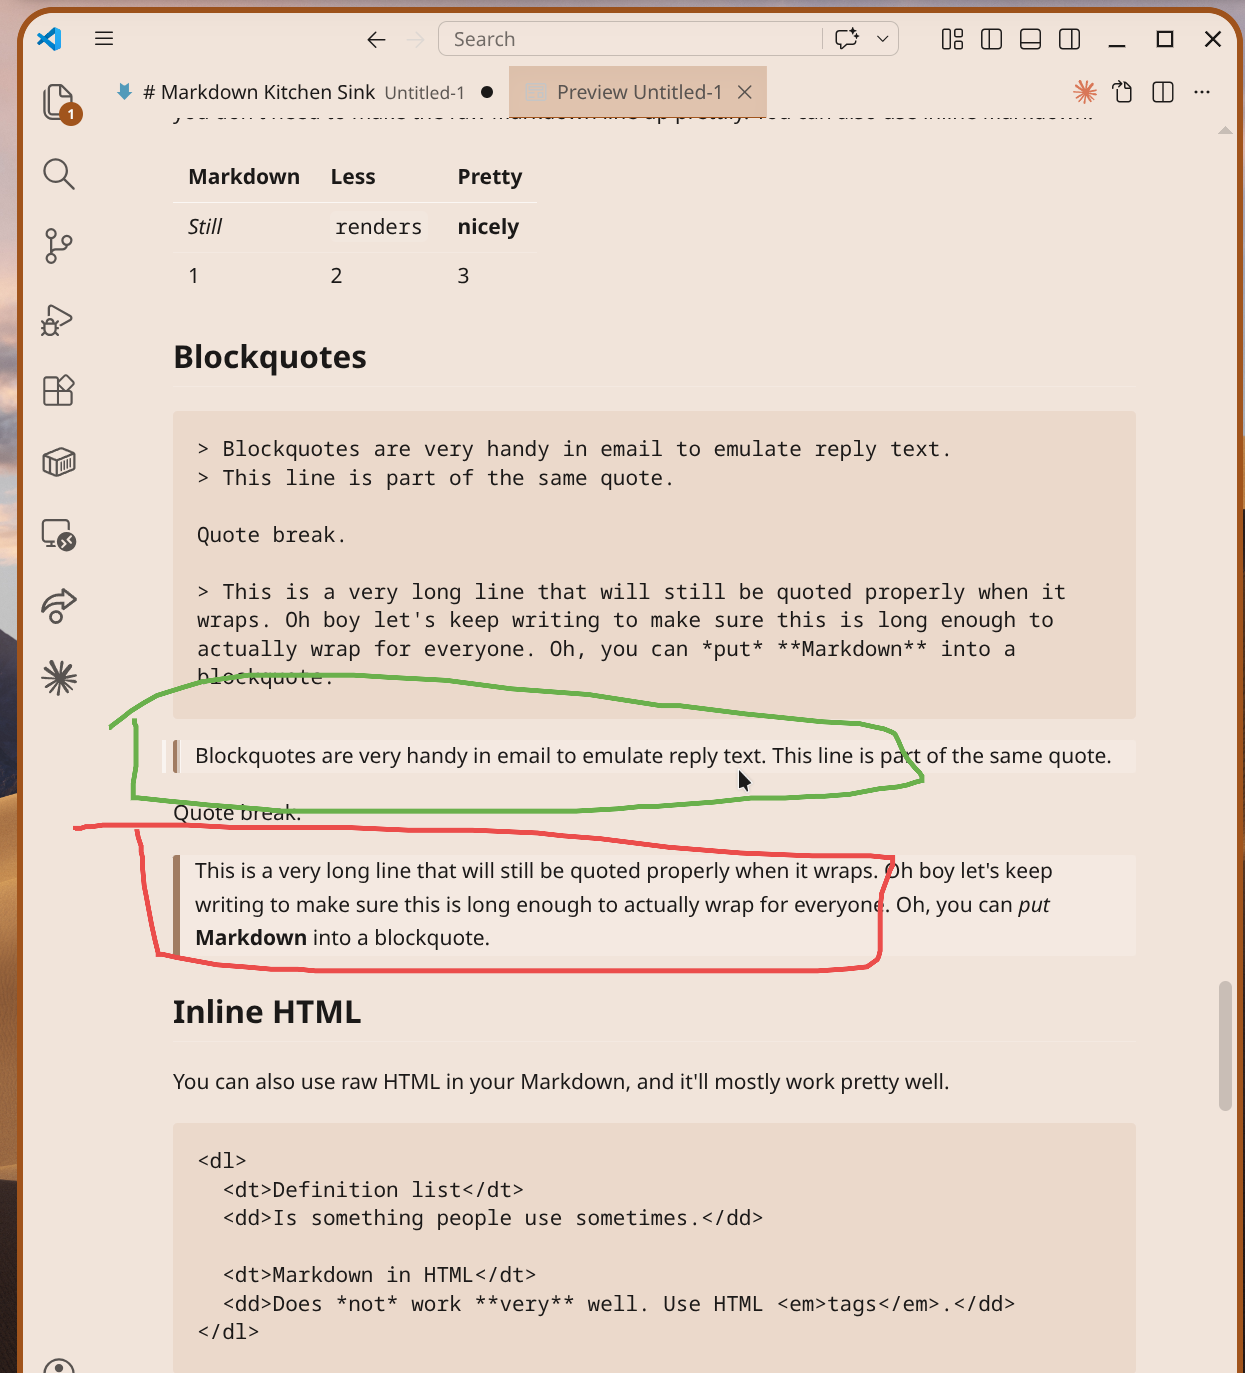Screen dimensions: 1245x1373
Task: Expand the chat dropdown chevron
Action: point(883,39)
